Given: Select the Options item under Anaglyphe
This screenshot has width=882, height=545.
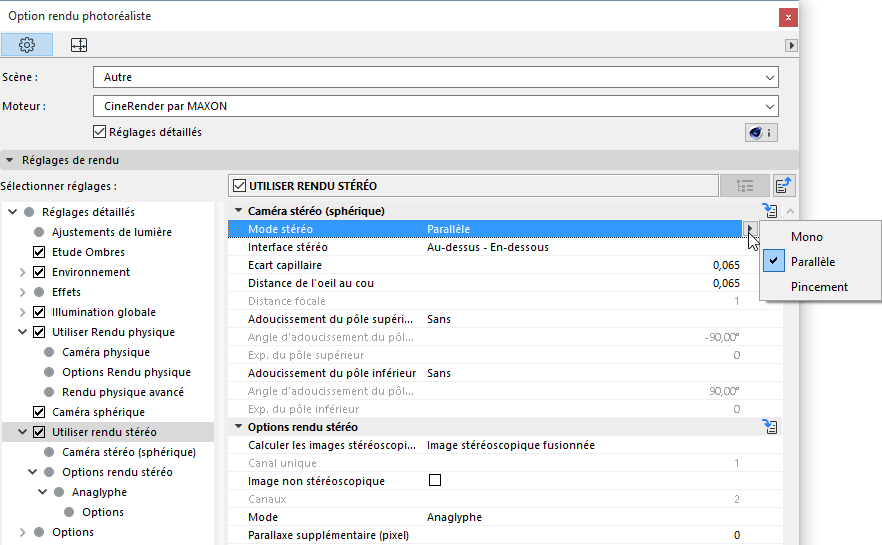Looking at the screenshot, I should click(x=103, y=512).
